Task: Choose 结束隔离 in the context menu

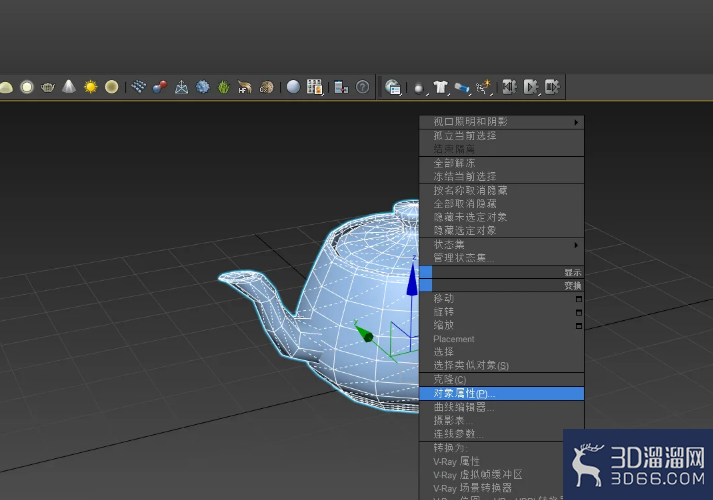Action: [502, 149]
